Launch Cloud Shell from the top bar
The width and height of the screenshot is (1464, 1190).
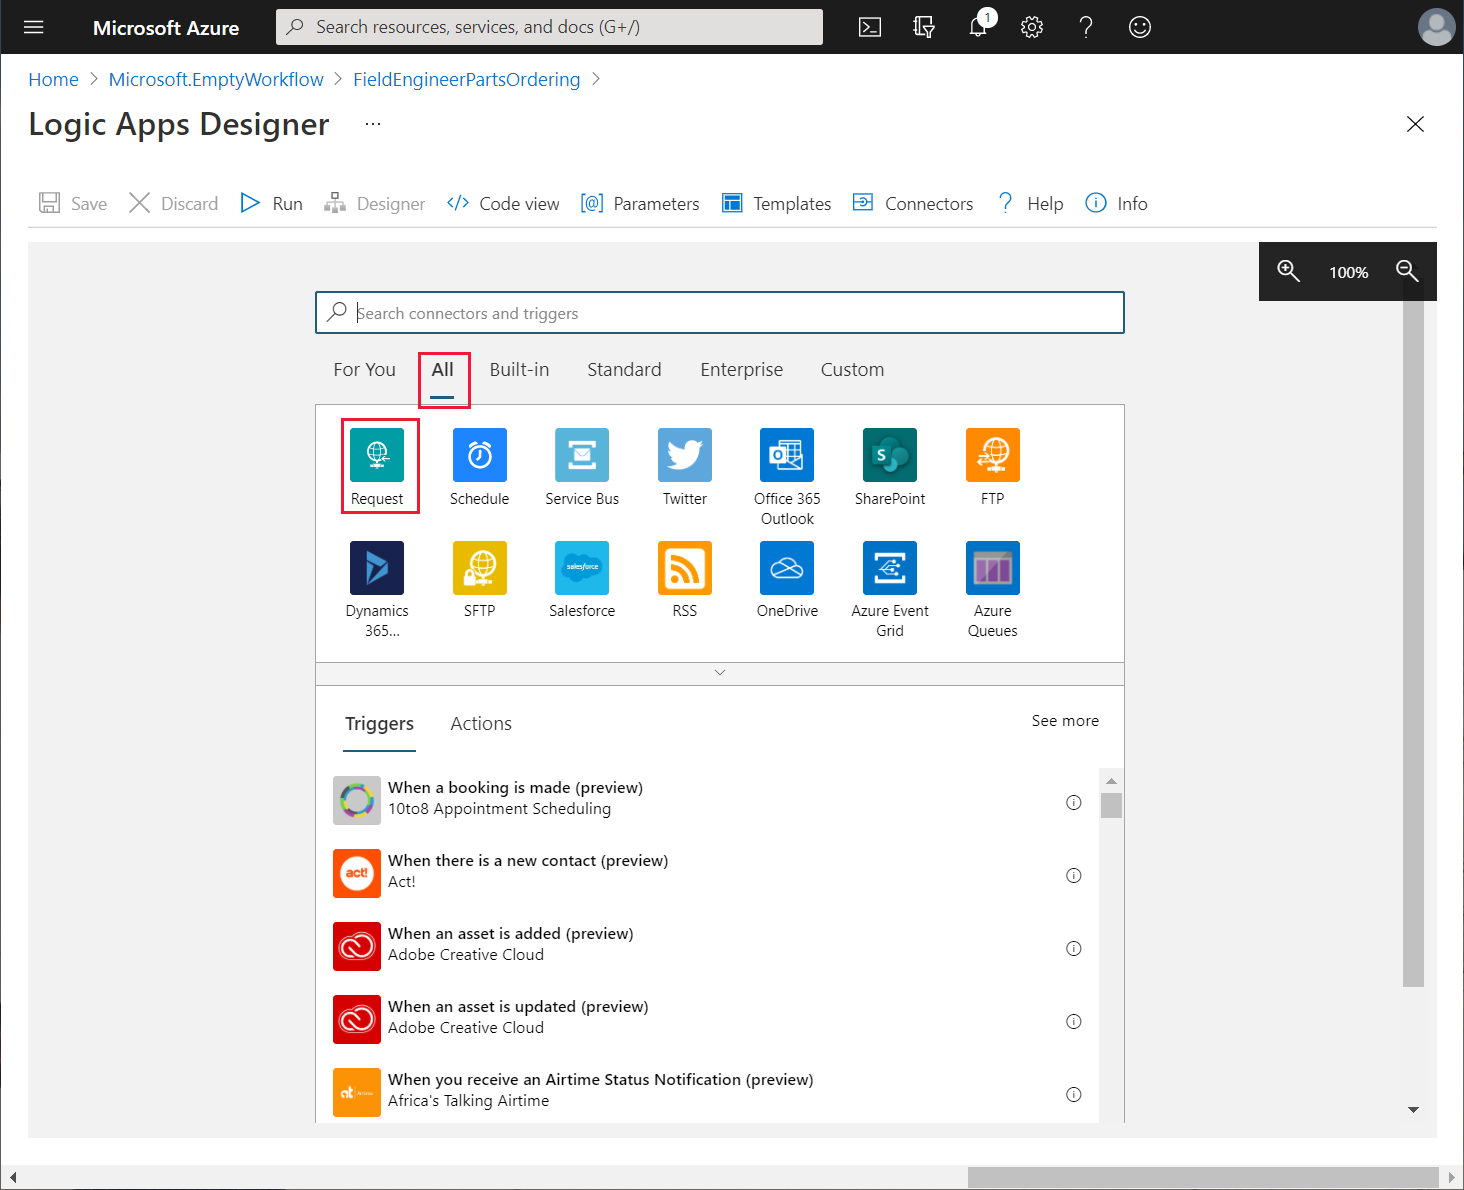coord(870,27)
